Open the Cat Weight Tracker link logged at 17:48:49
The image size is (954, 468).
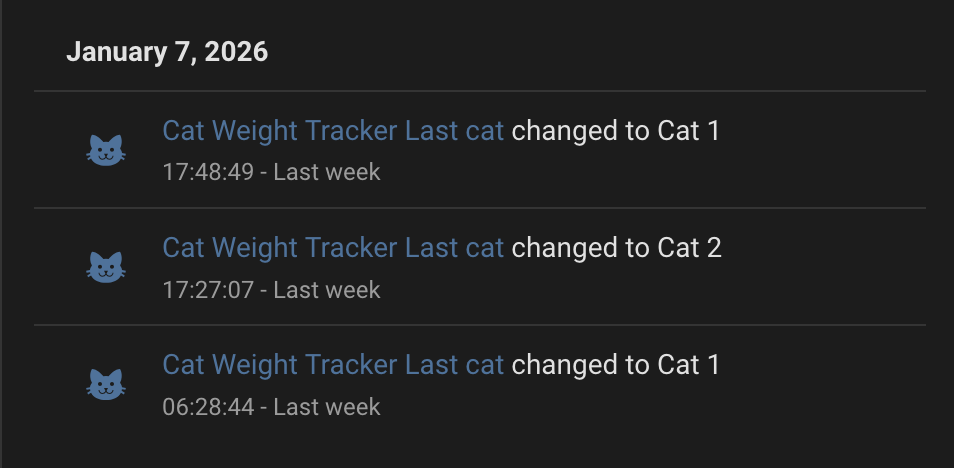(x=333, y=131)
